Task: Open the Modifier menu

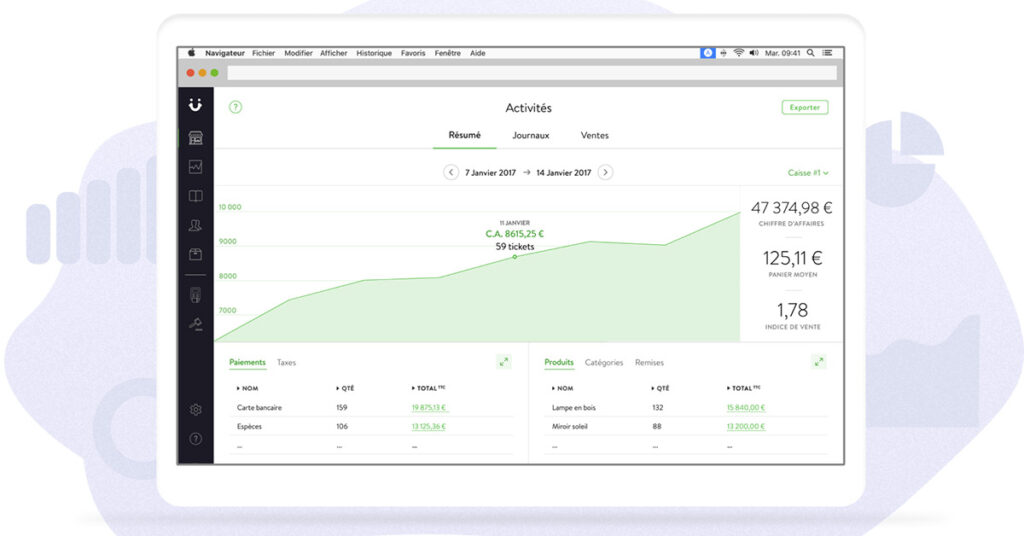Action: (x=298, y=53)
